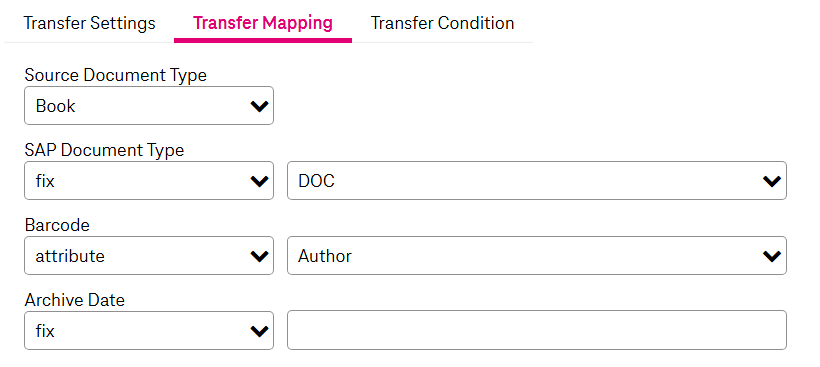Open the Transfer Condition tab

click(x=442, y=23)
